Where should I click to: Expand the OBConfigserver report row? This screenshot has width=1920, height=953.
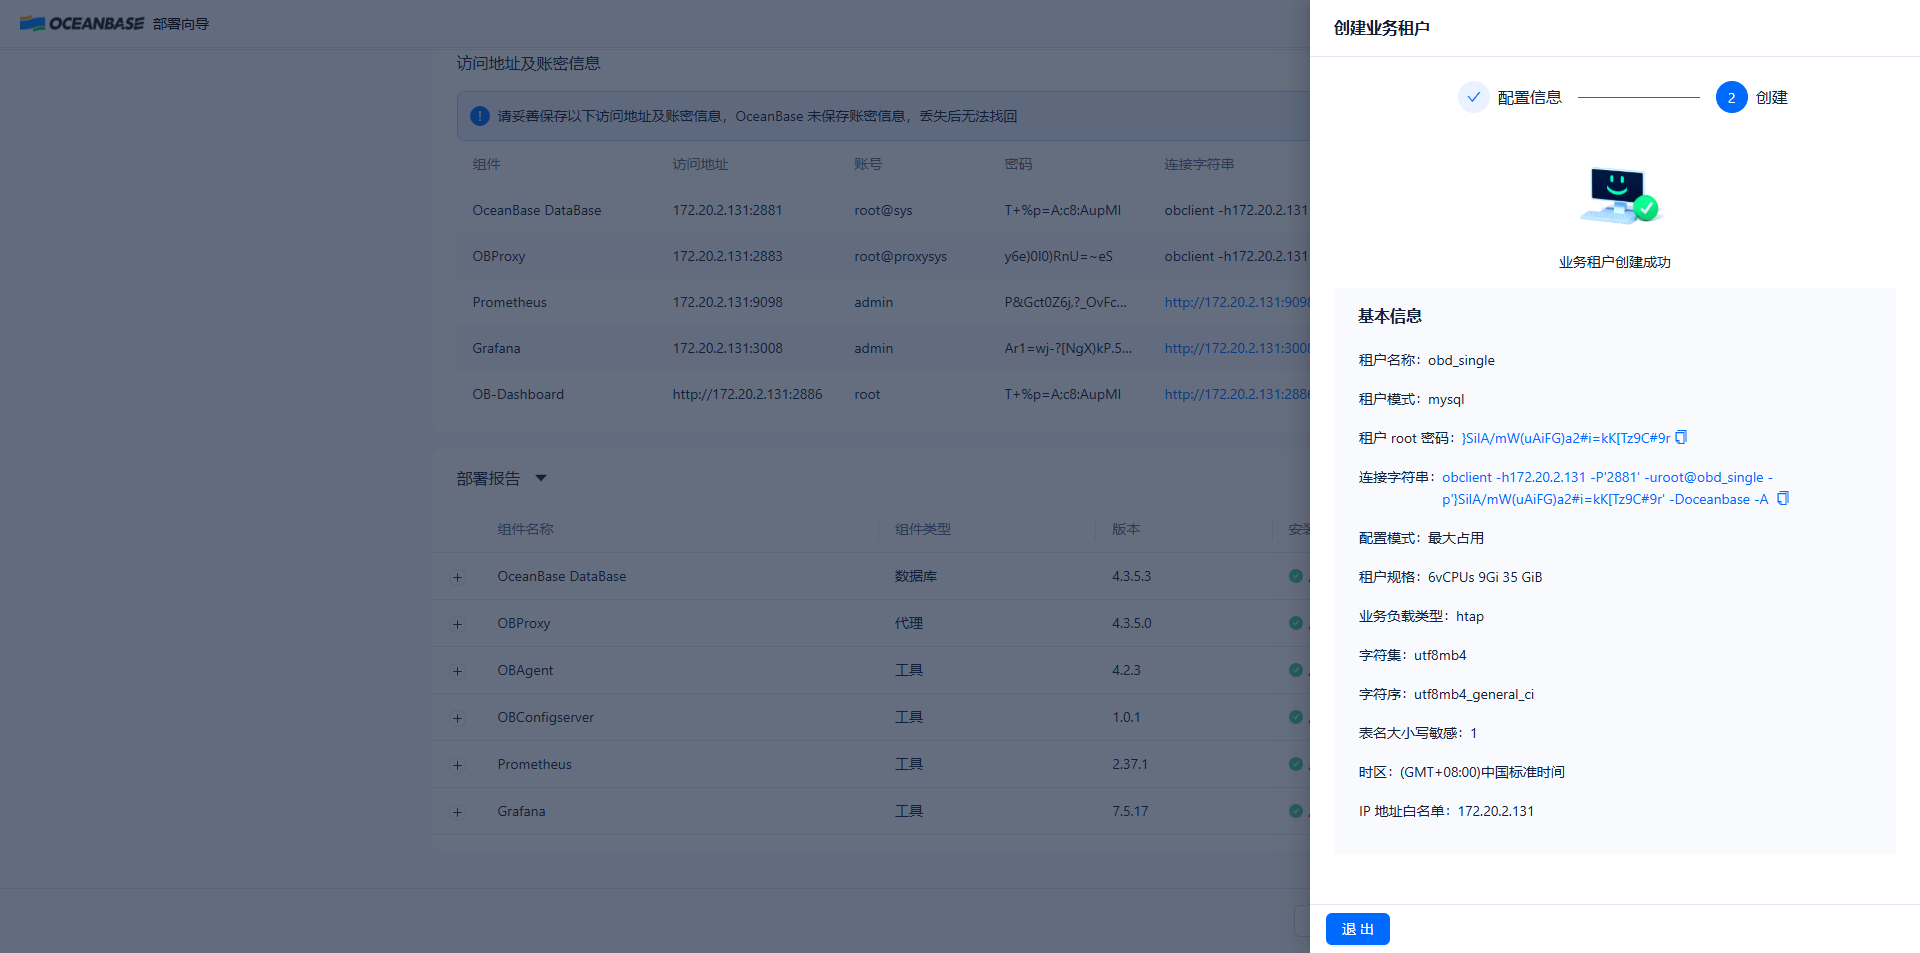pyautogui.click(x=457, y=718)
